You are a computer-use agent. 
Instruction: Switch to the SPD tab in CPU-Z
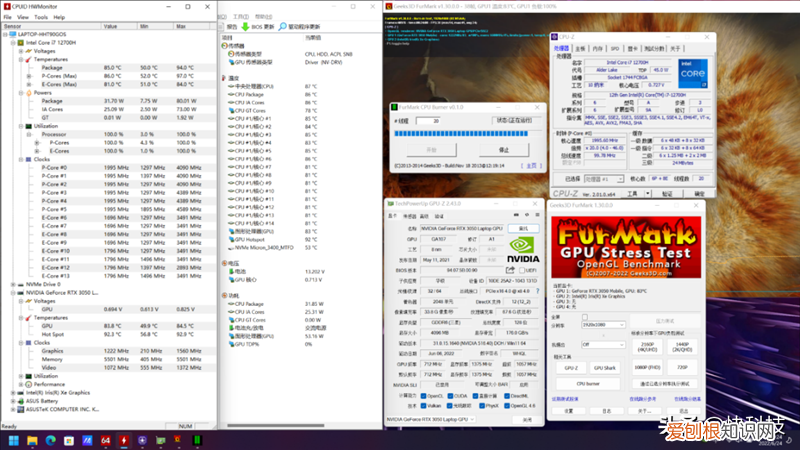point(615,48)
